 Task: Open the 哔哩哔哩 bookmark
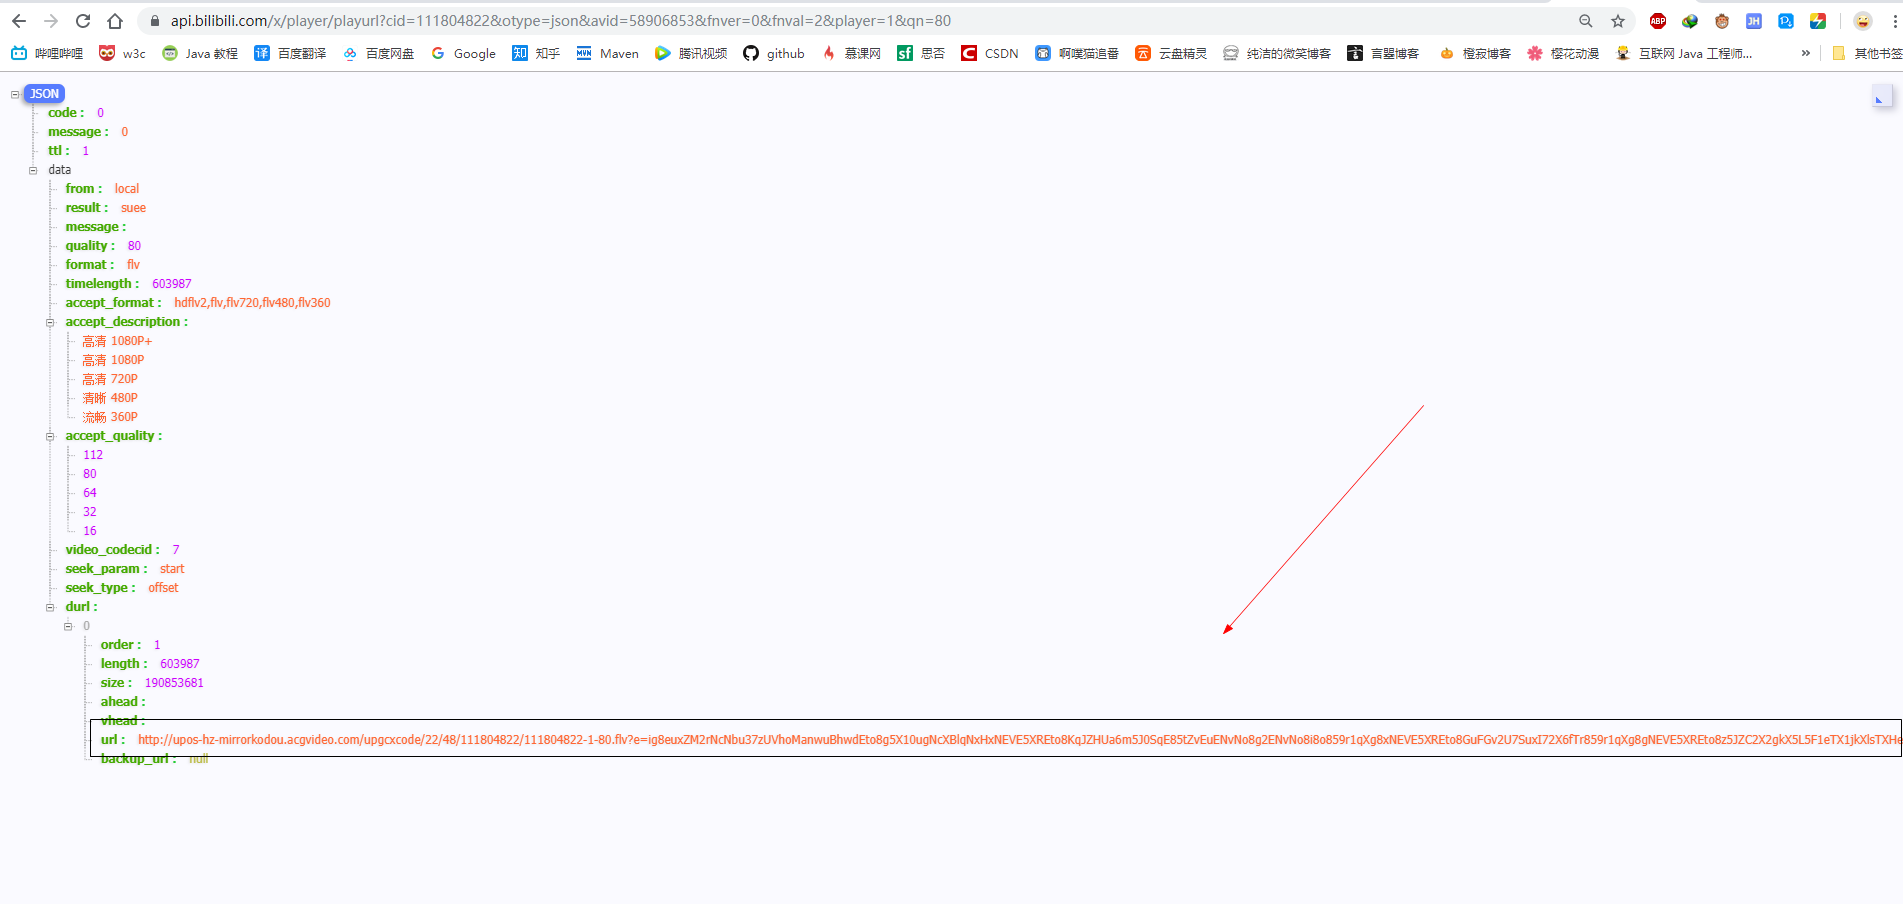[x=47, y=53]
